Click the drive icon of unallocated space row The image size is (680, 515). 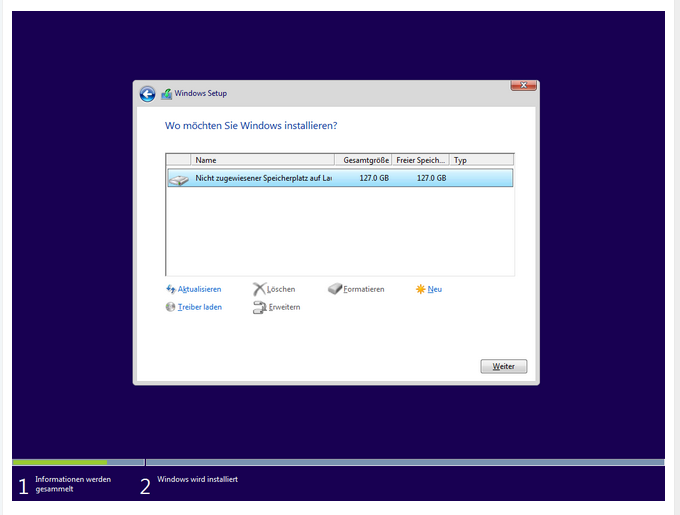point(179,179)
